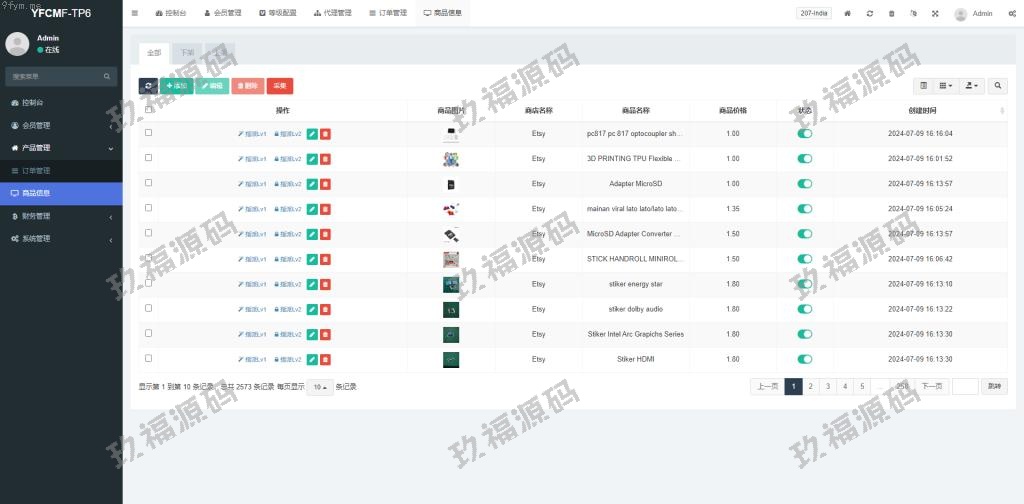Go to page 3 in pagination
Viewport: 1024px width, 504px height.
point(827,386)
